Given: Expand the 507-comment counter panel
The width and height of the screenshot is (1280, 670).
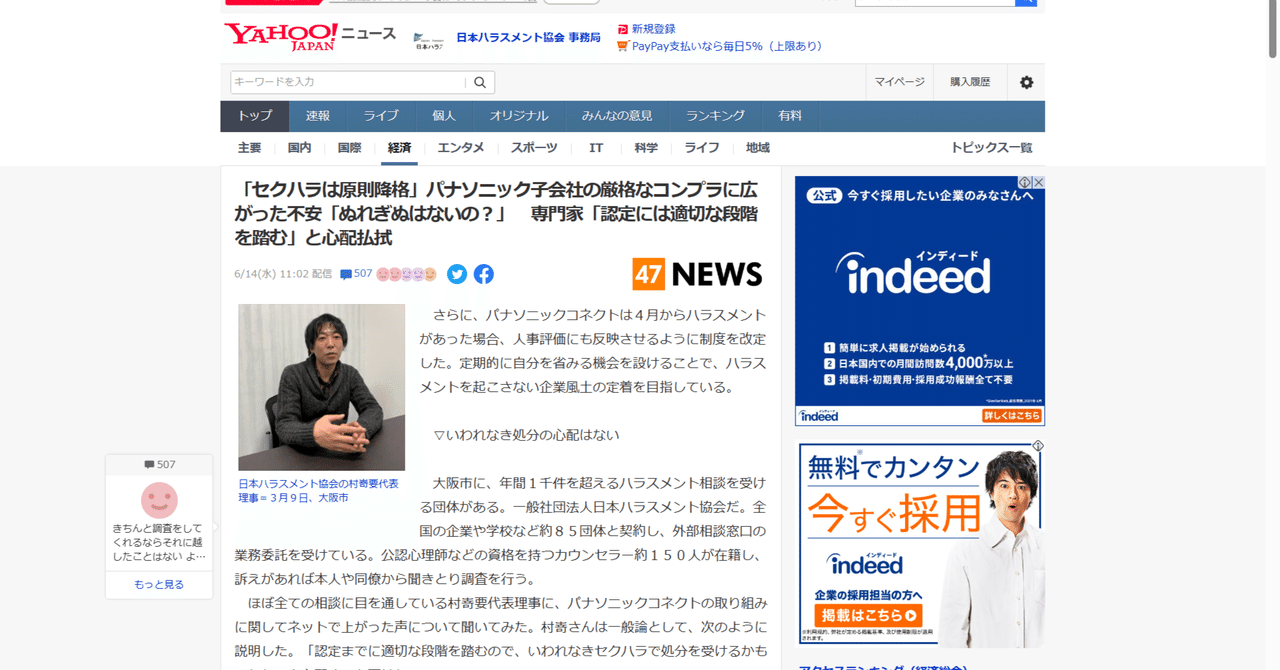Looking at the screenshot, I should click(158, 464).
